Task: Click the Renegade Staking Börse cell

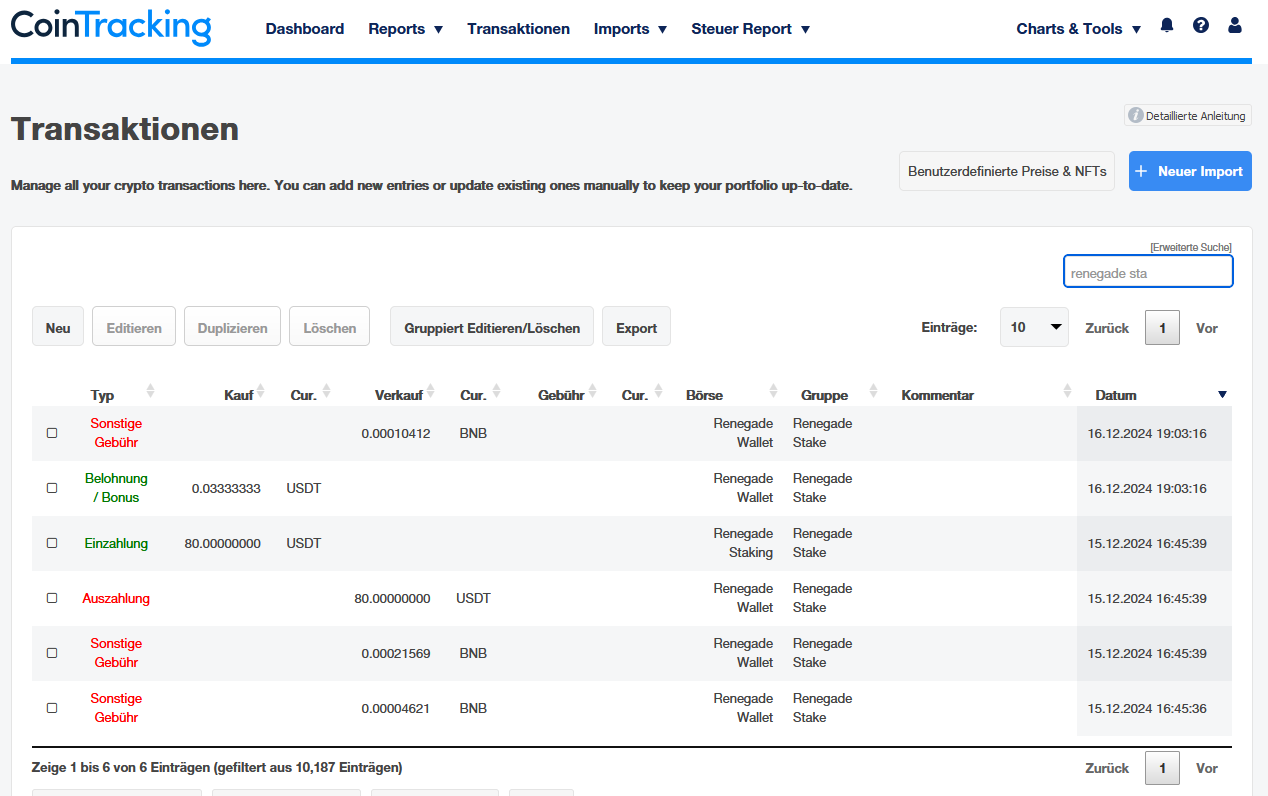Action: (743, 543)
